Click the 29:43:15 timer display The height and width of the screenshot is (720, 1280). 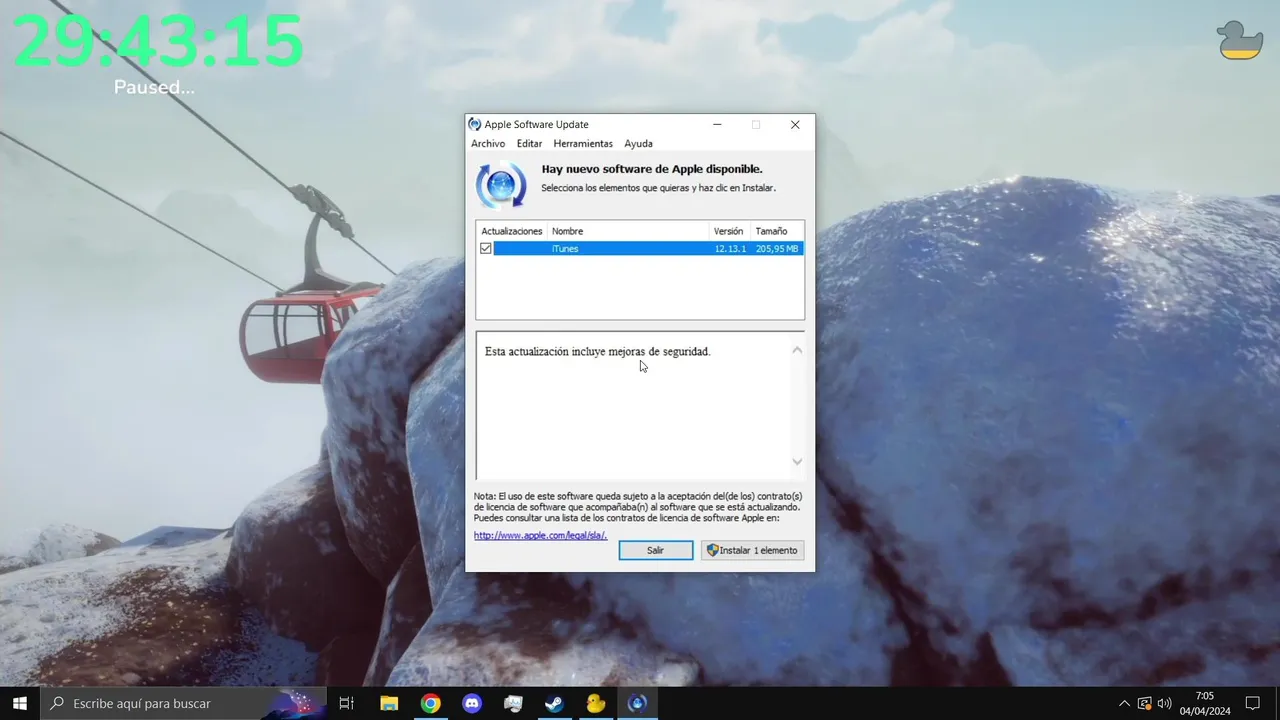158,41
